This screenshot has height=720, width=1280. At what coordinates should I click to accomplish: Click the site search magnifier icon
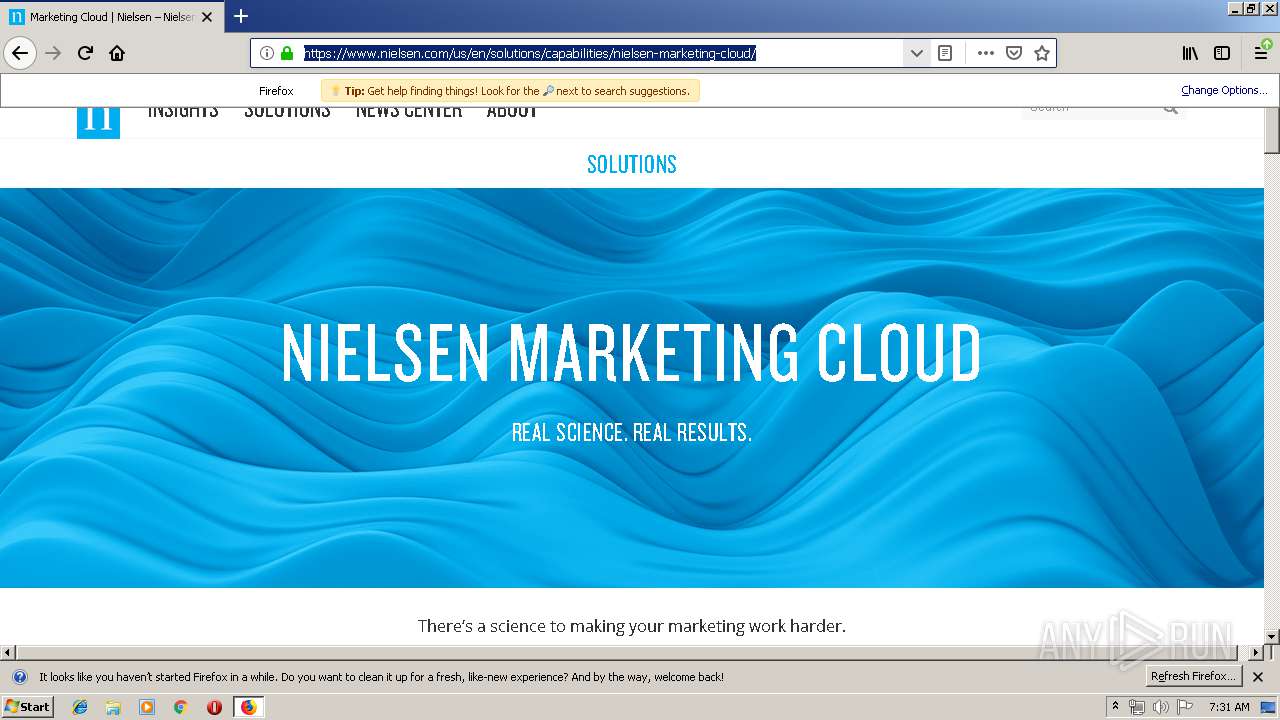tap(1171, 110)
